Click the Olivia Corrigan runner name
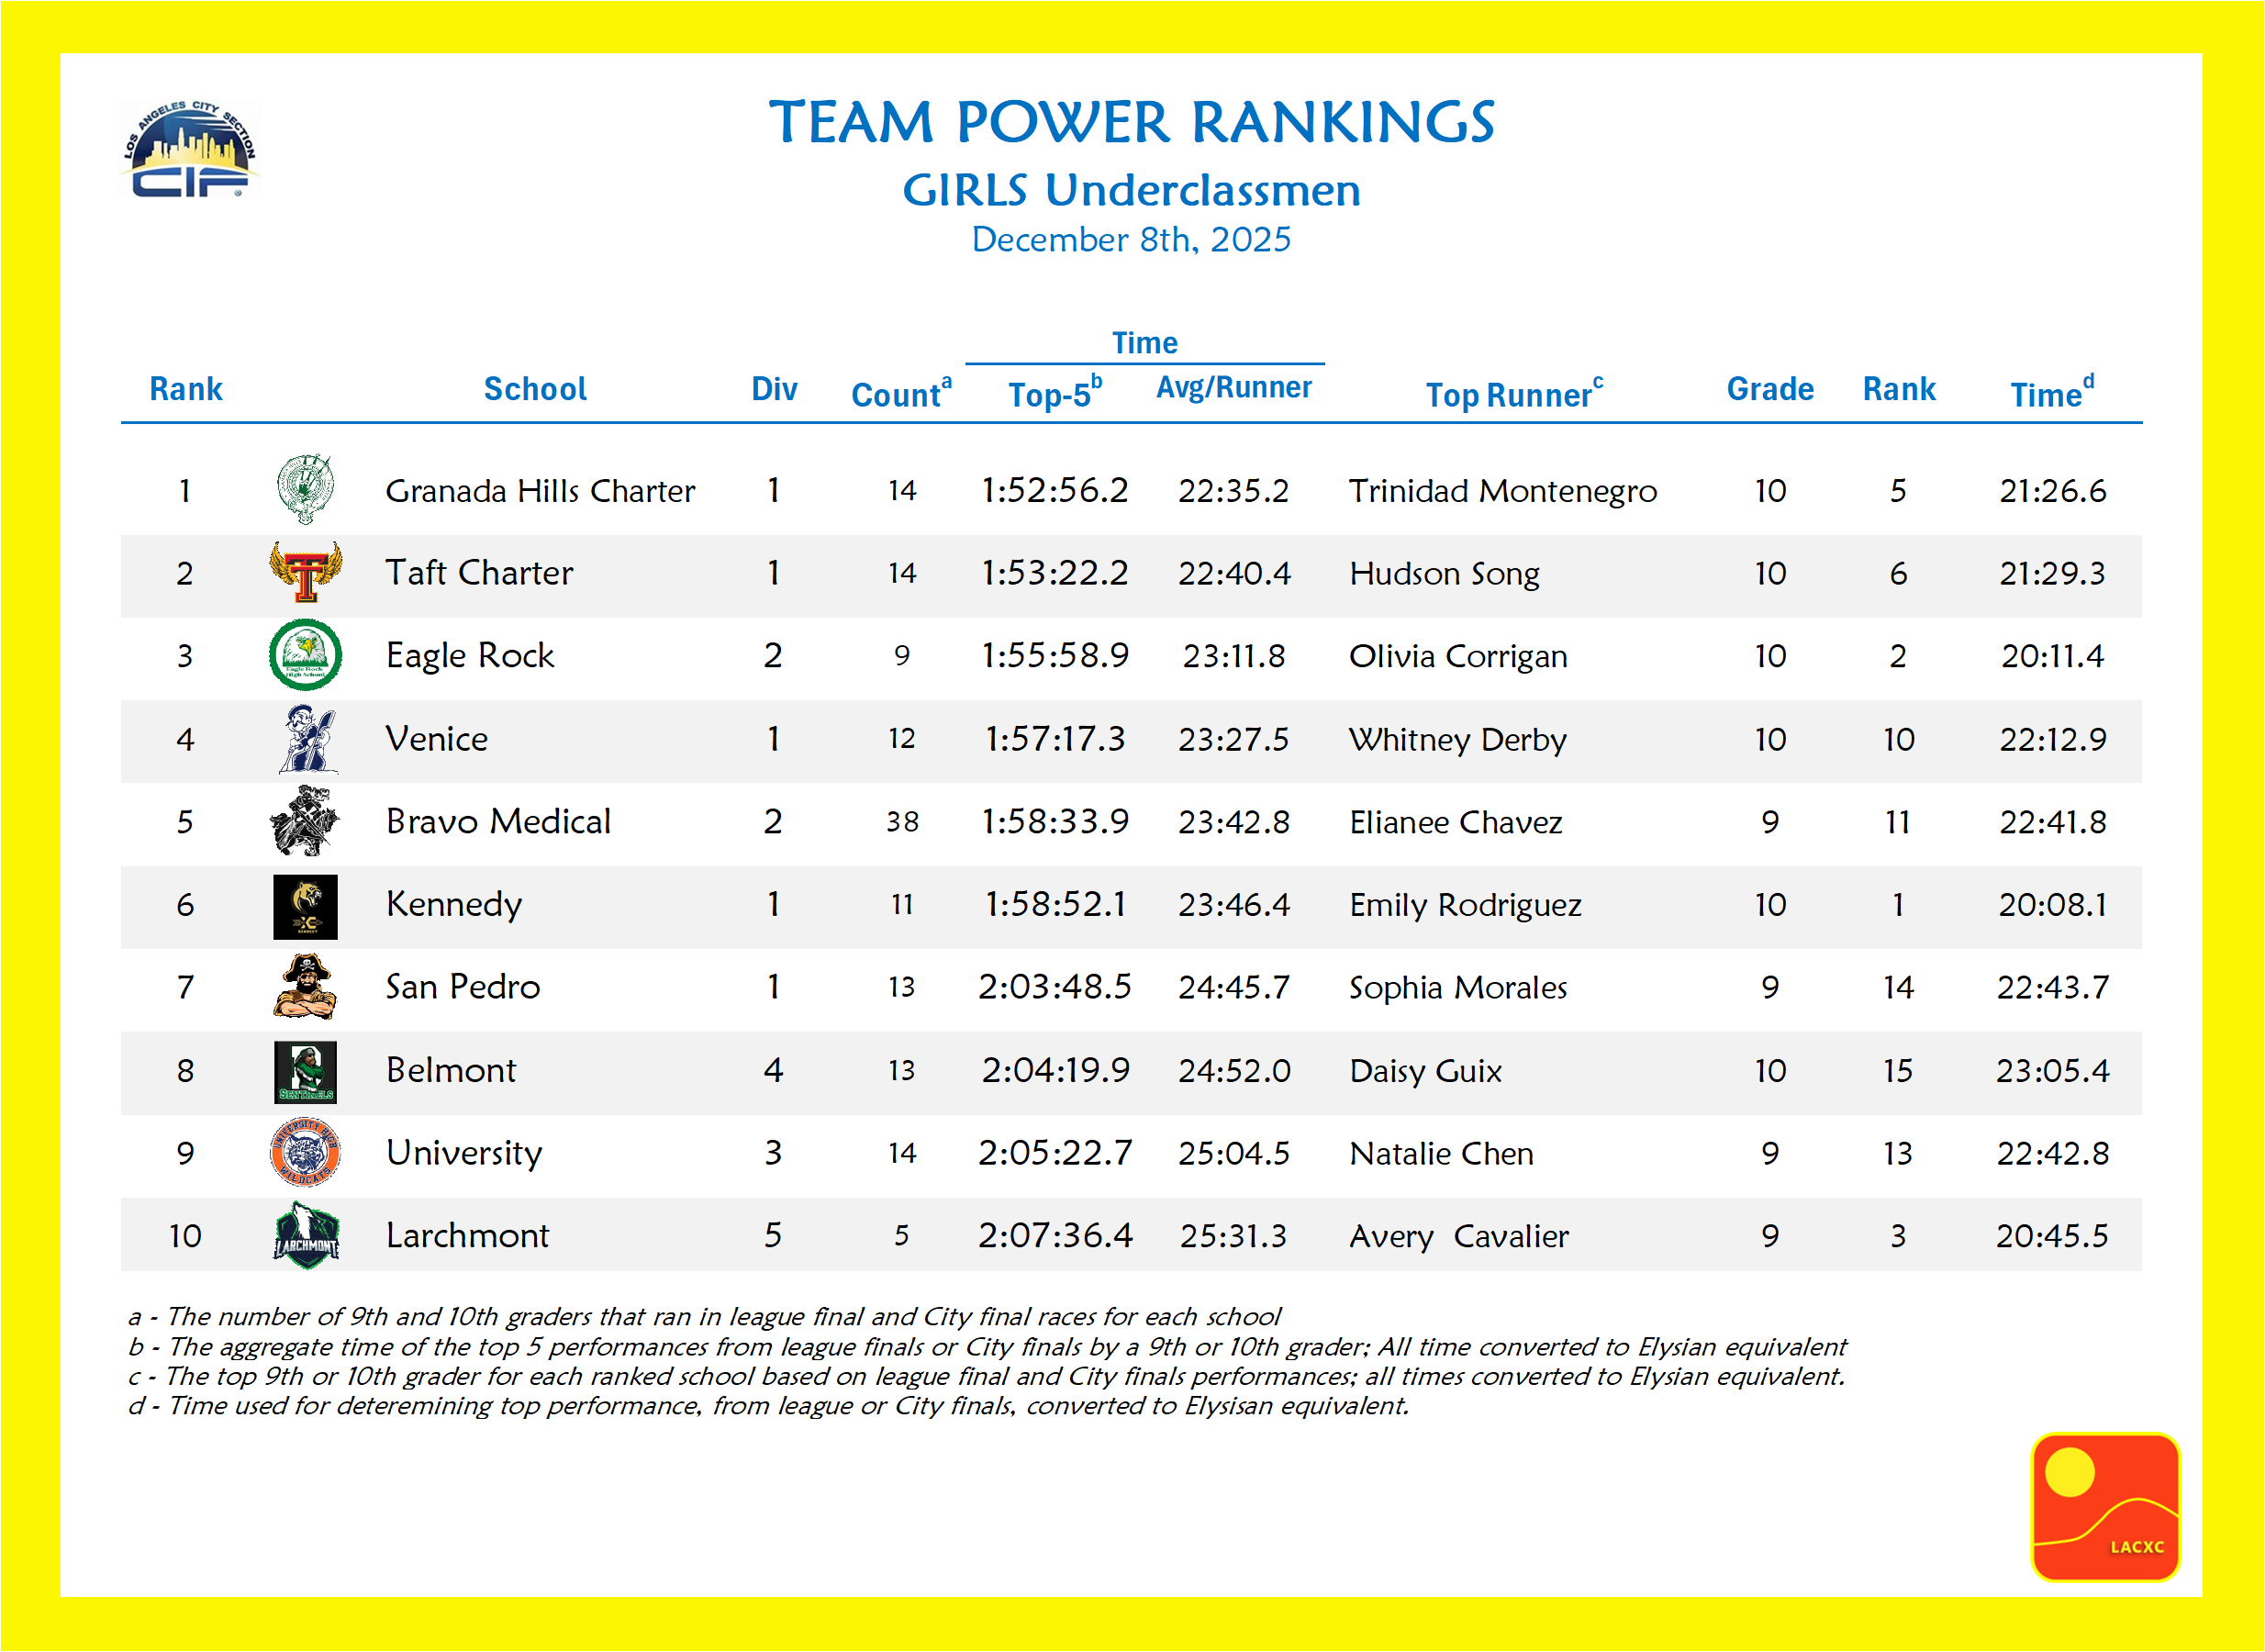2265x1652 pixels. tap(1457, 656)
